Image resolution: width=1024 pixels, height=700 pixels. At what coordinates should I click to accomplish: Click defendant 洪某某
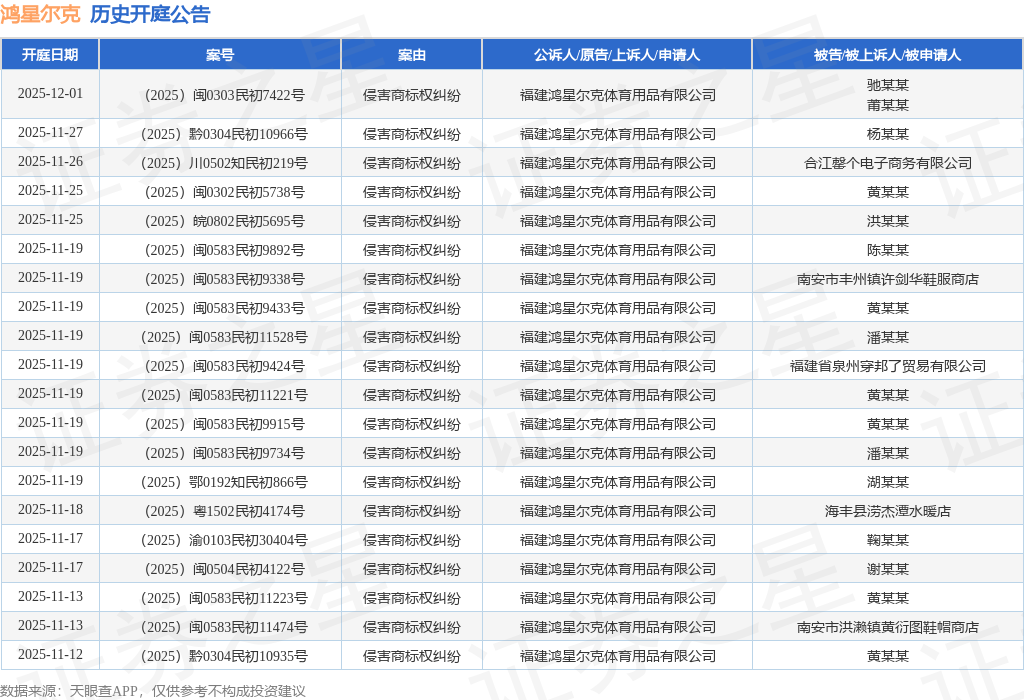coord(888,221)
